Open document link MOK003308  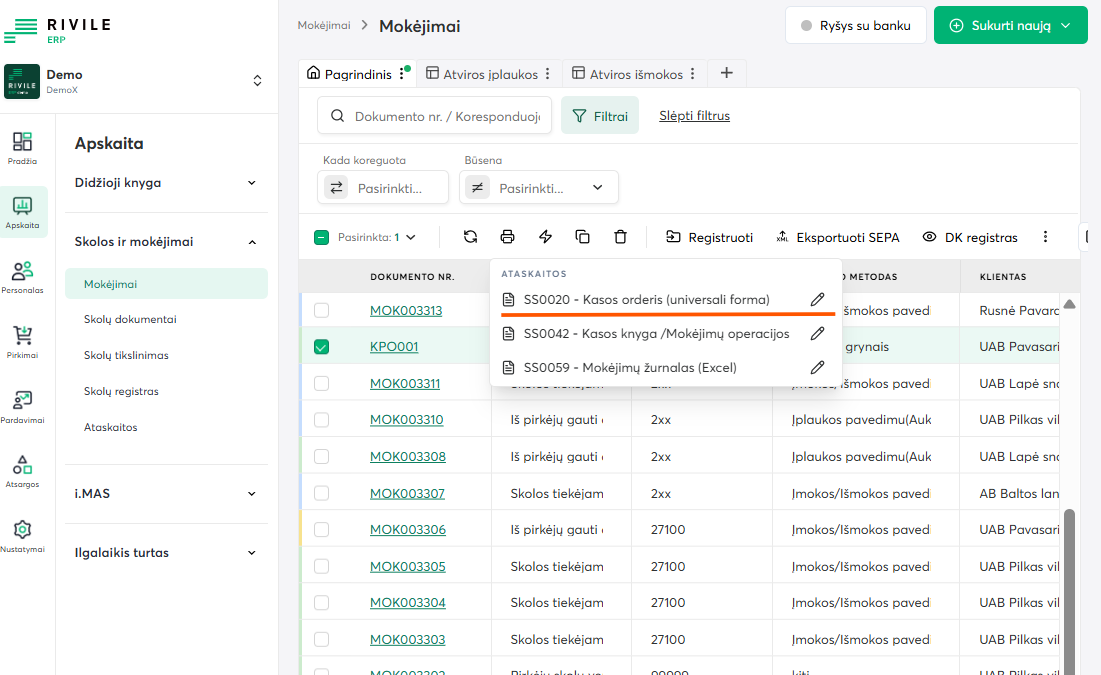click(407, 457)
